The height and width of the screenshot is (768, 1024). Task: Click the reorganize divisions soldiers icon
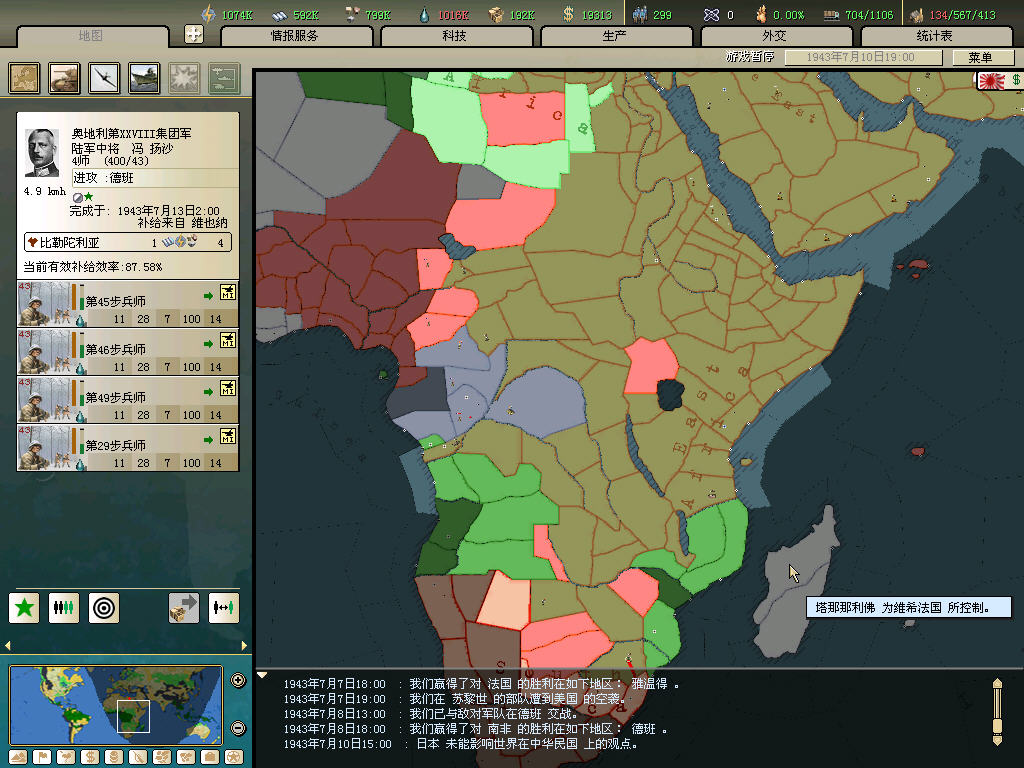pyautogui.click(x=64, y=607)
